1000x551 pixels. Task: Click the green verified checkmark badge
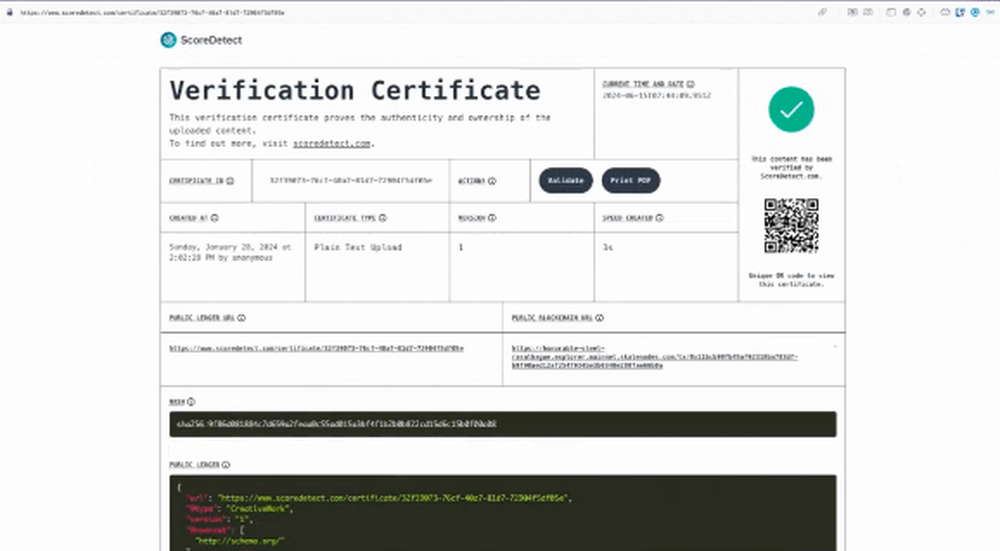tap(791, 110)
